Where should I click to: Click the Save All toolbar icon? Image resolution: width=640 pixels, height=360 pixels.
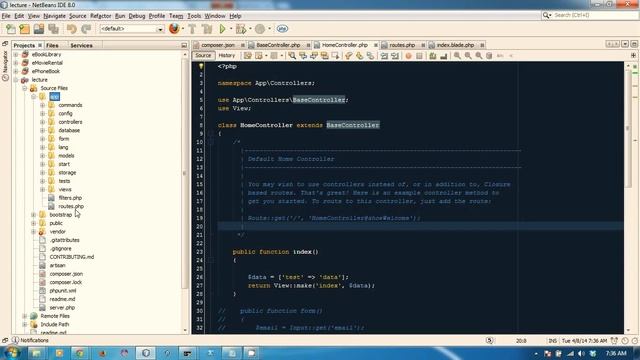point(53,29)
